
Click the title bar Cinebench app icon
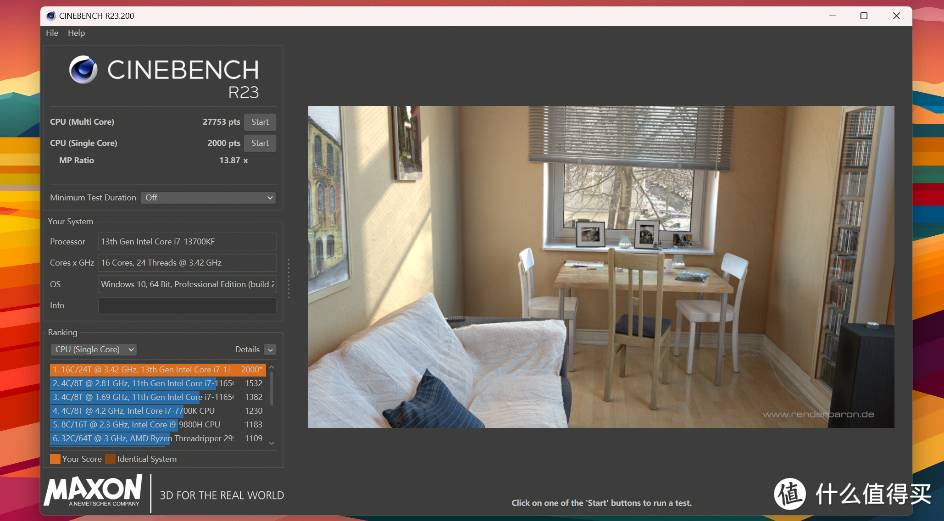click(x=51, y=16)
